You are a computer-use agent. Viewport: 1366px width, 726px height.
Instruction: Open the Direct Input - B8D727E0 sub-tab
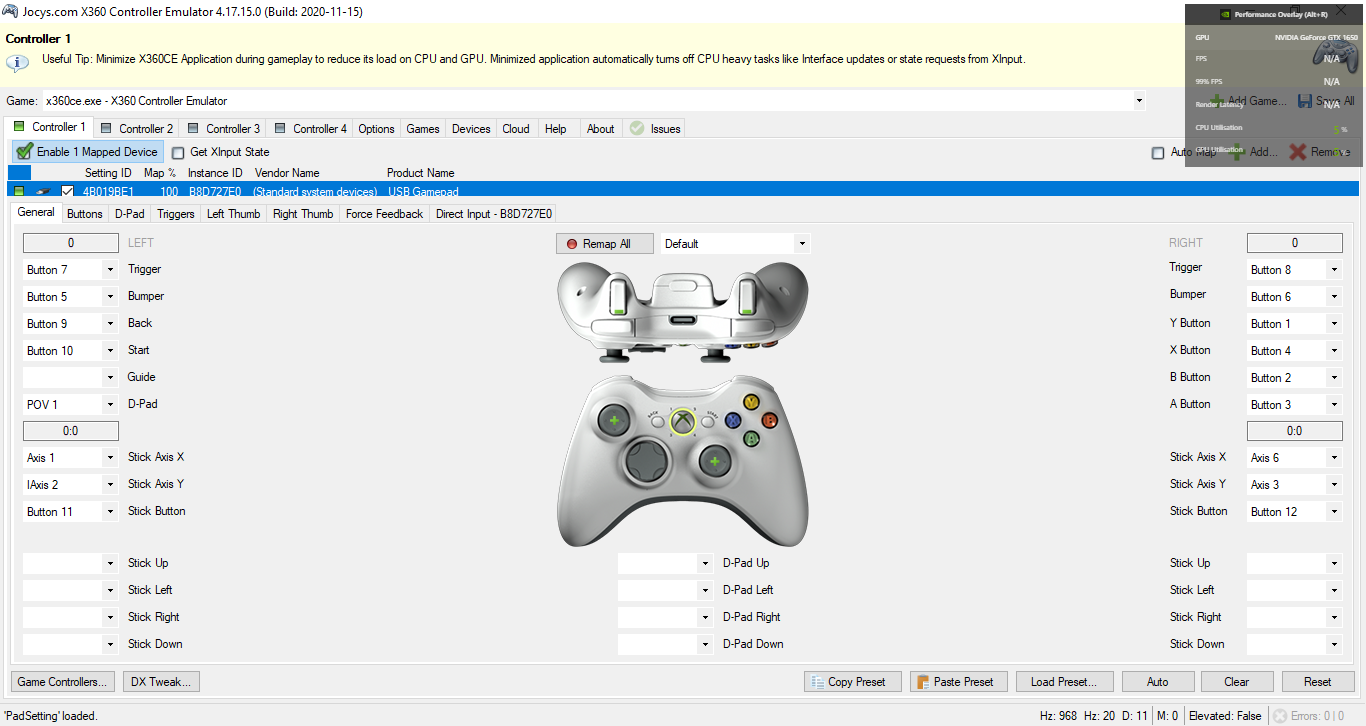494,214
